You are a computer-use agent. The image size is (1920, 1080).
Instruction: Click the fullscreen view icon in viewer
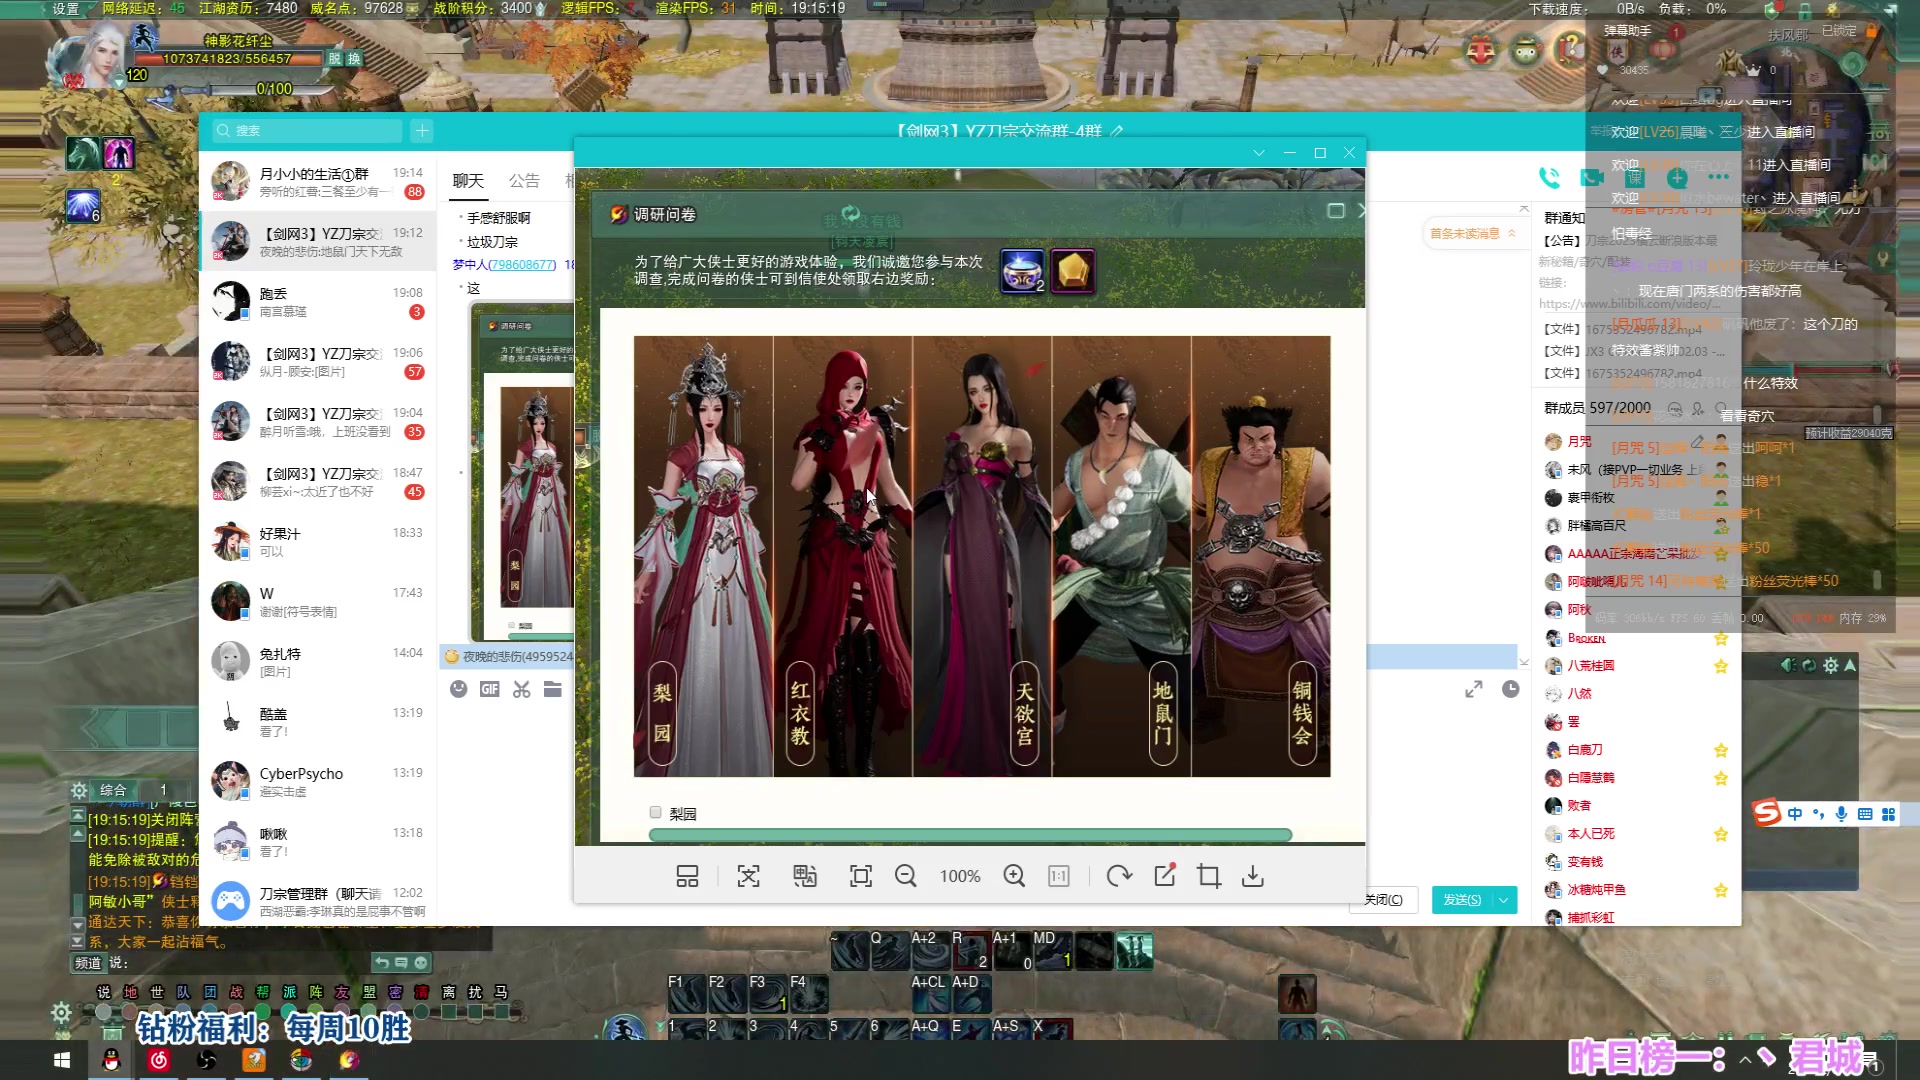(x=860, y=876)
